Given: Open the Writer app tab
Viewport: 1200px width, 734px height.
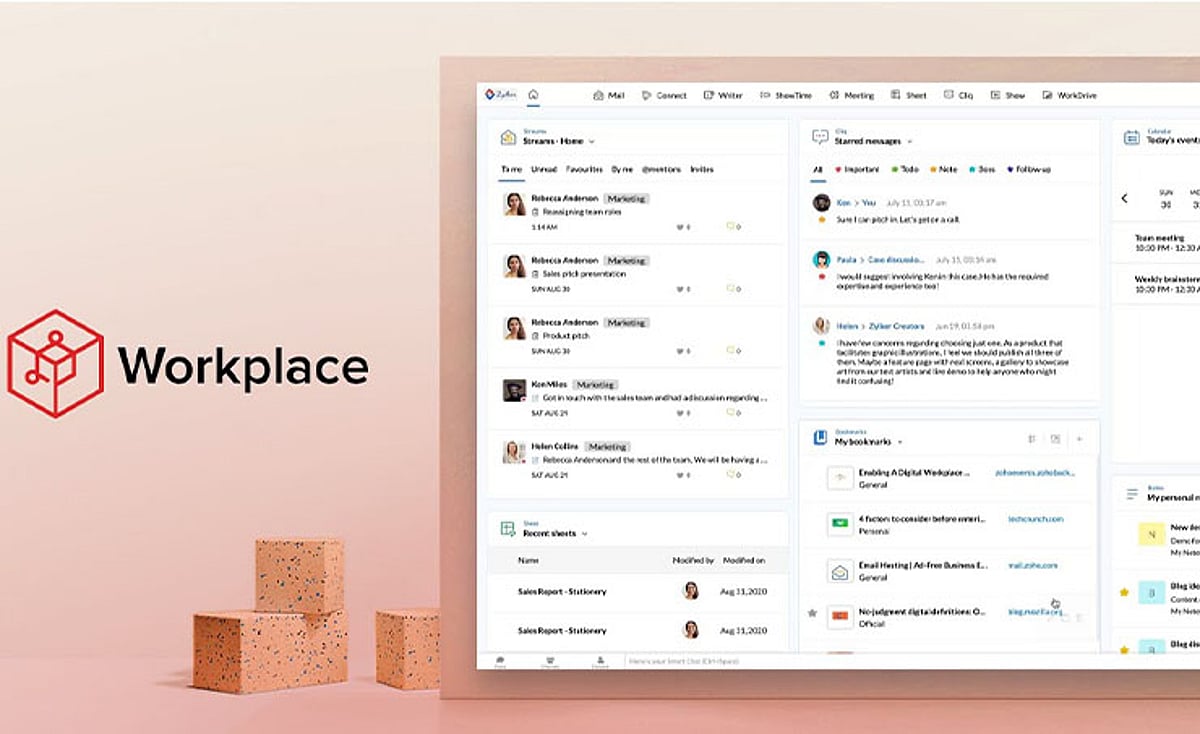Looking at the screenshot, I should pos(723,95).
